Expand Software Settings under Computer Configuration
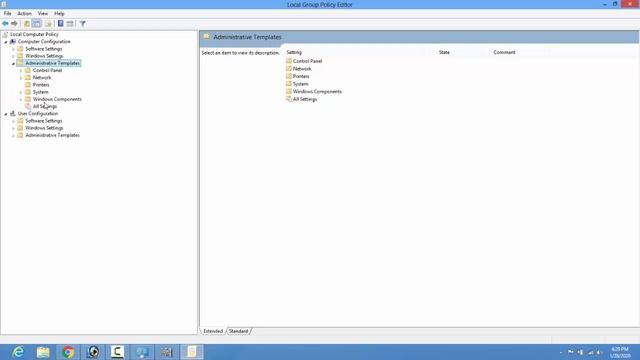The image size is (640, 360). [x=13, y=49]
